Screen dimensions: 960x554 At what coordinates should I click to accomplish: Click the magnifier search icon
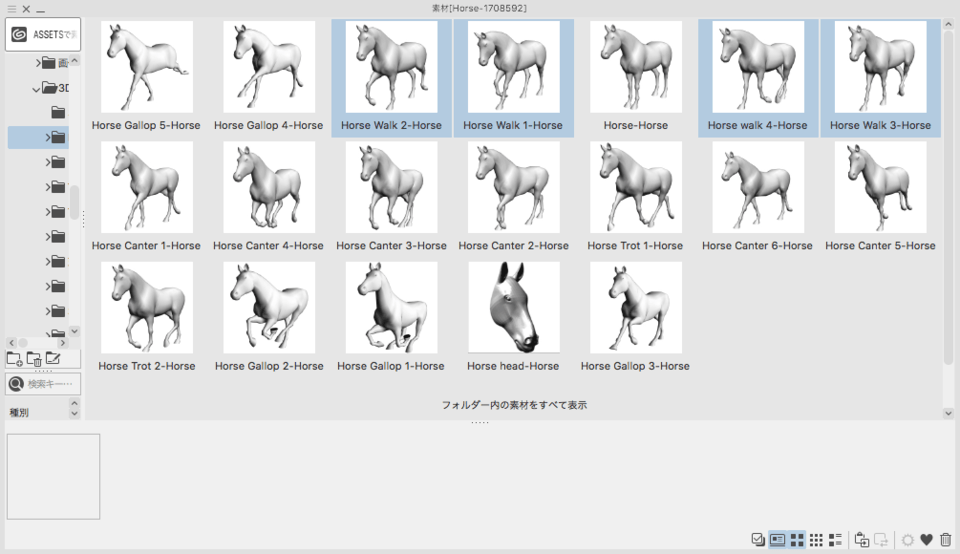[16, 384]
